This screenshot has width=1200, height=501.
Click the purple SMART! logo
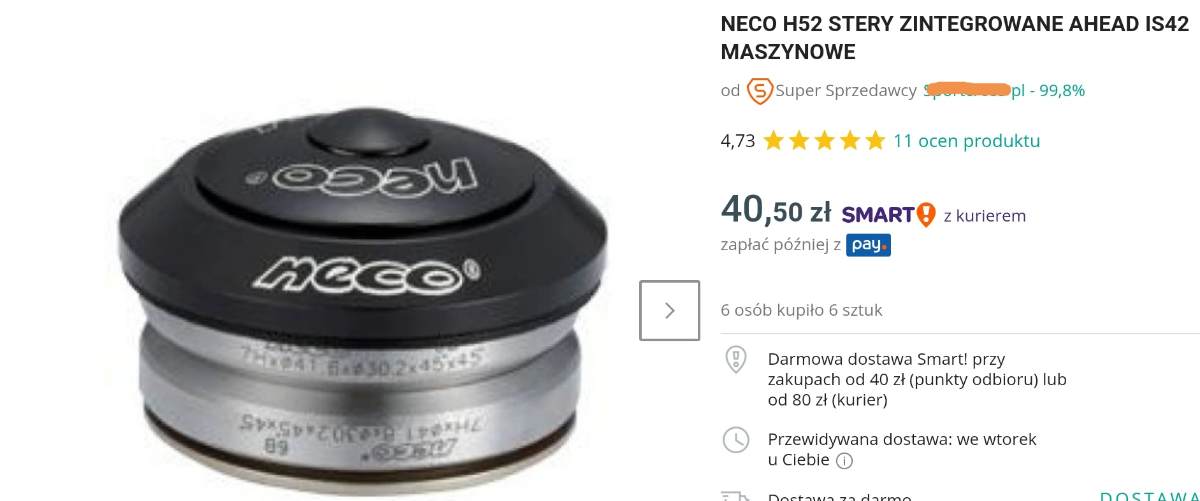click(888, 214)
